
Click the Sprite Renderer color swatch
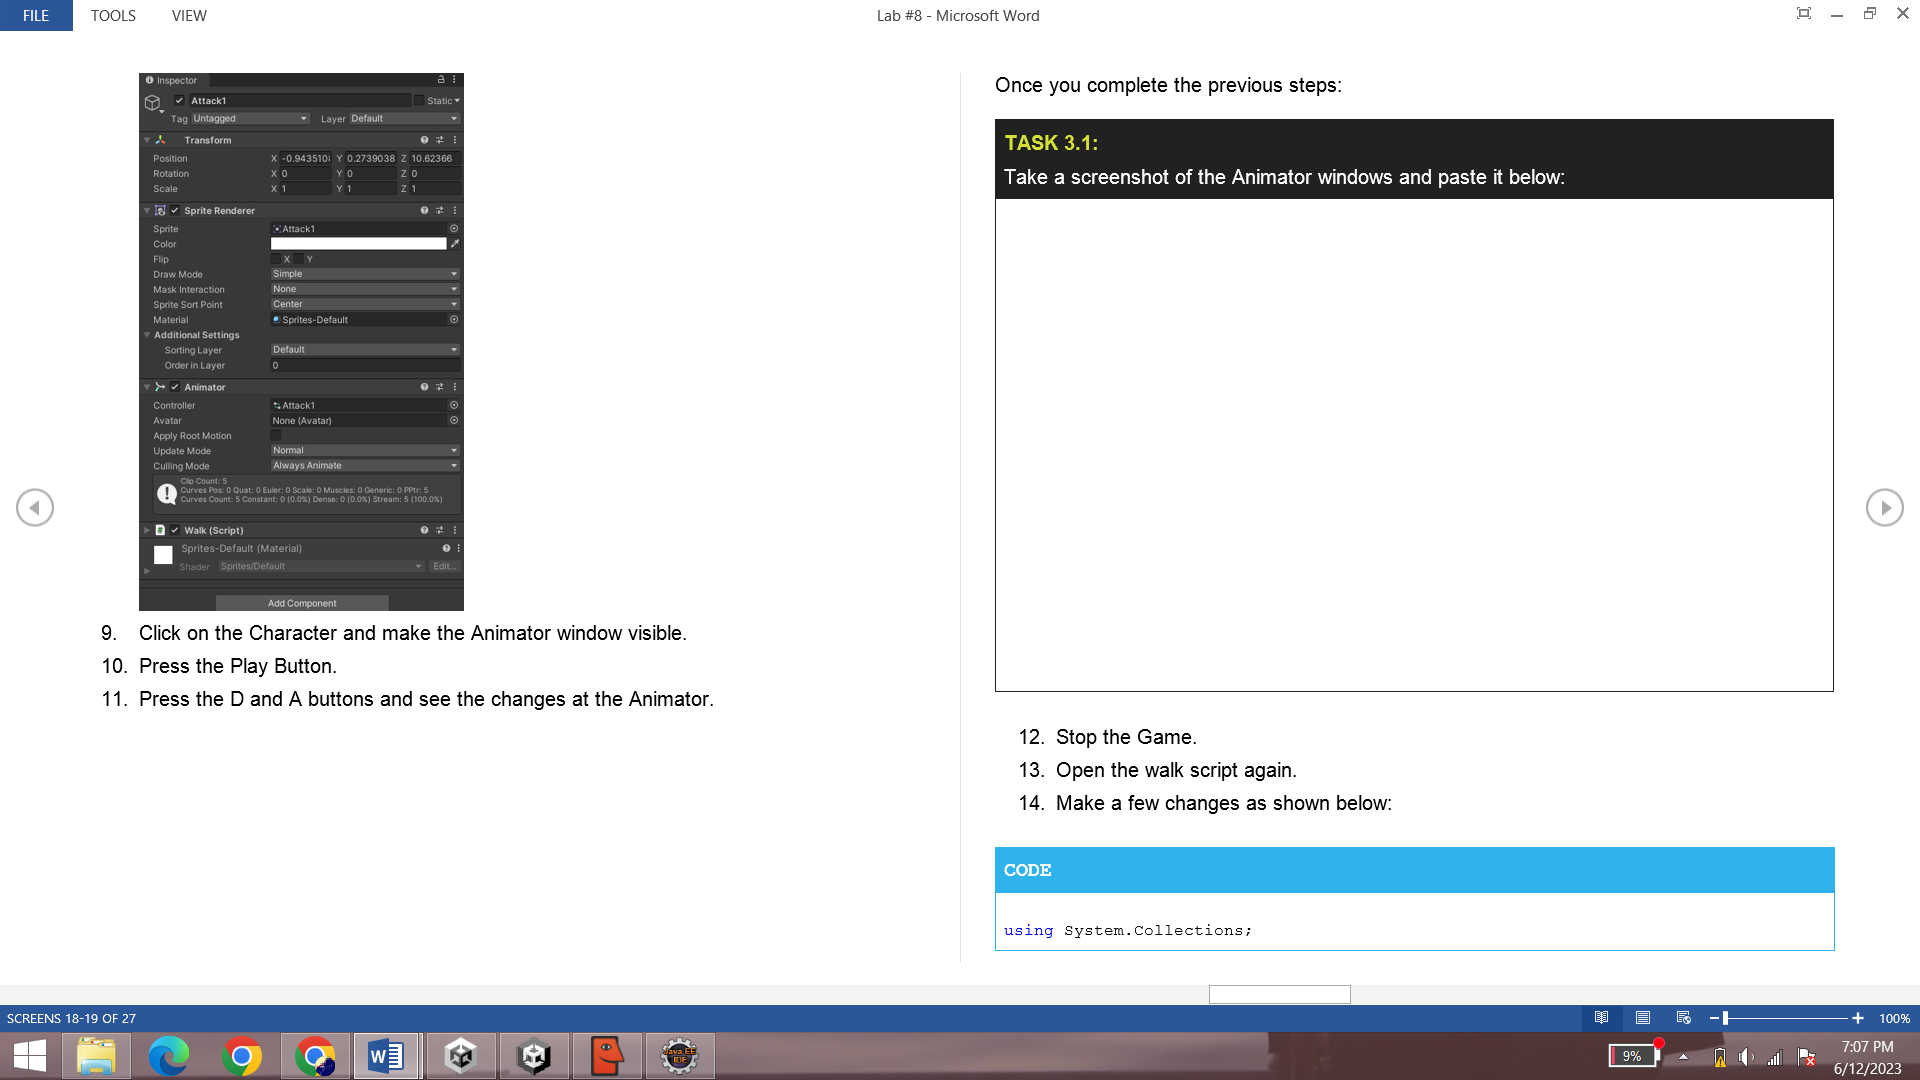point(358,243)
